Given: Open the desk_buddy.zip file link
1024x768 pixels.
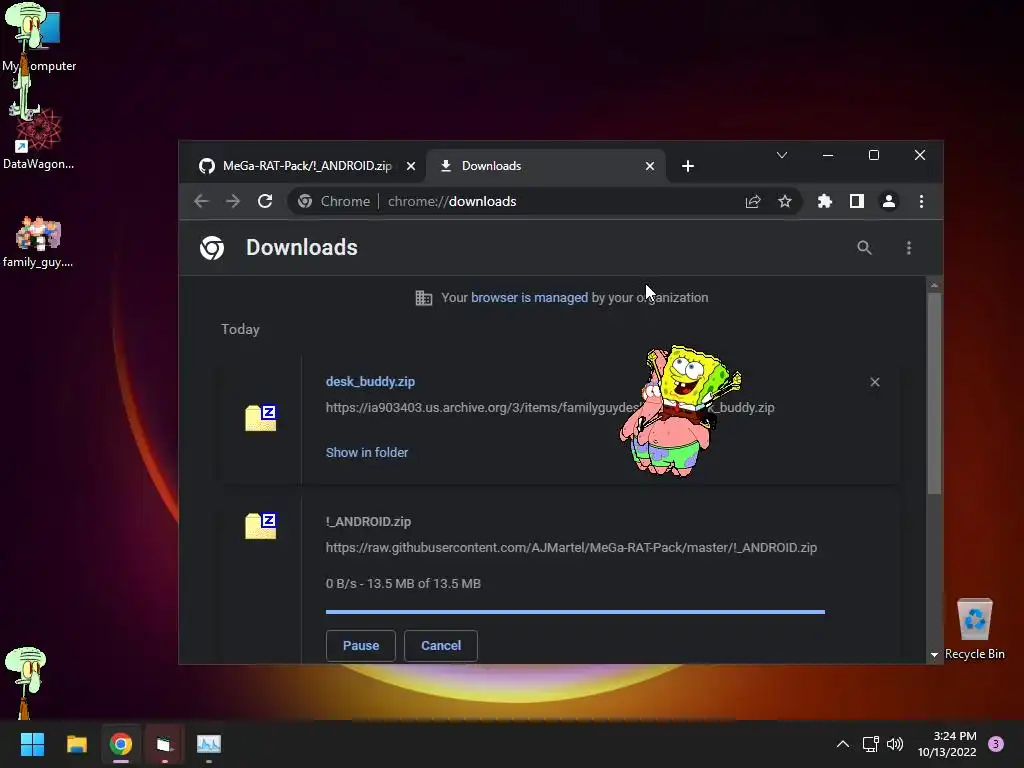Looking at the screenshot, I should pos(370,381).
